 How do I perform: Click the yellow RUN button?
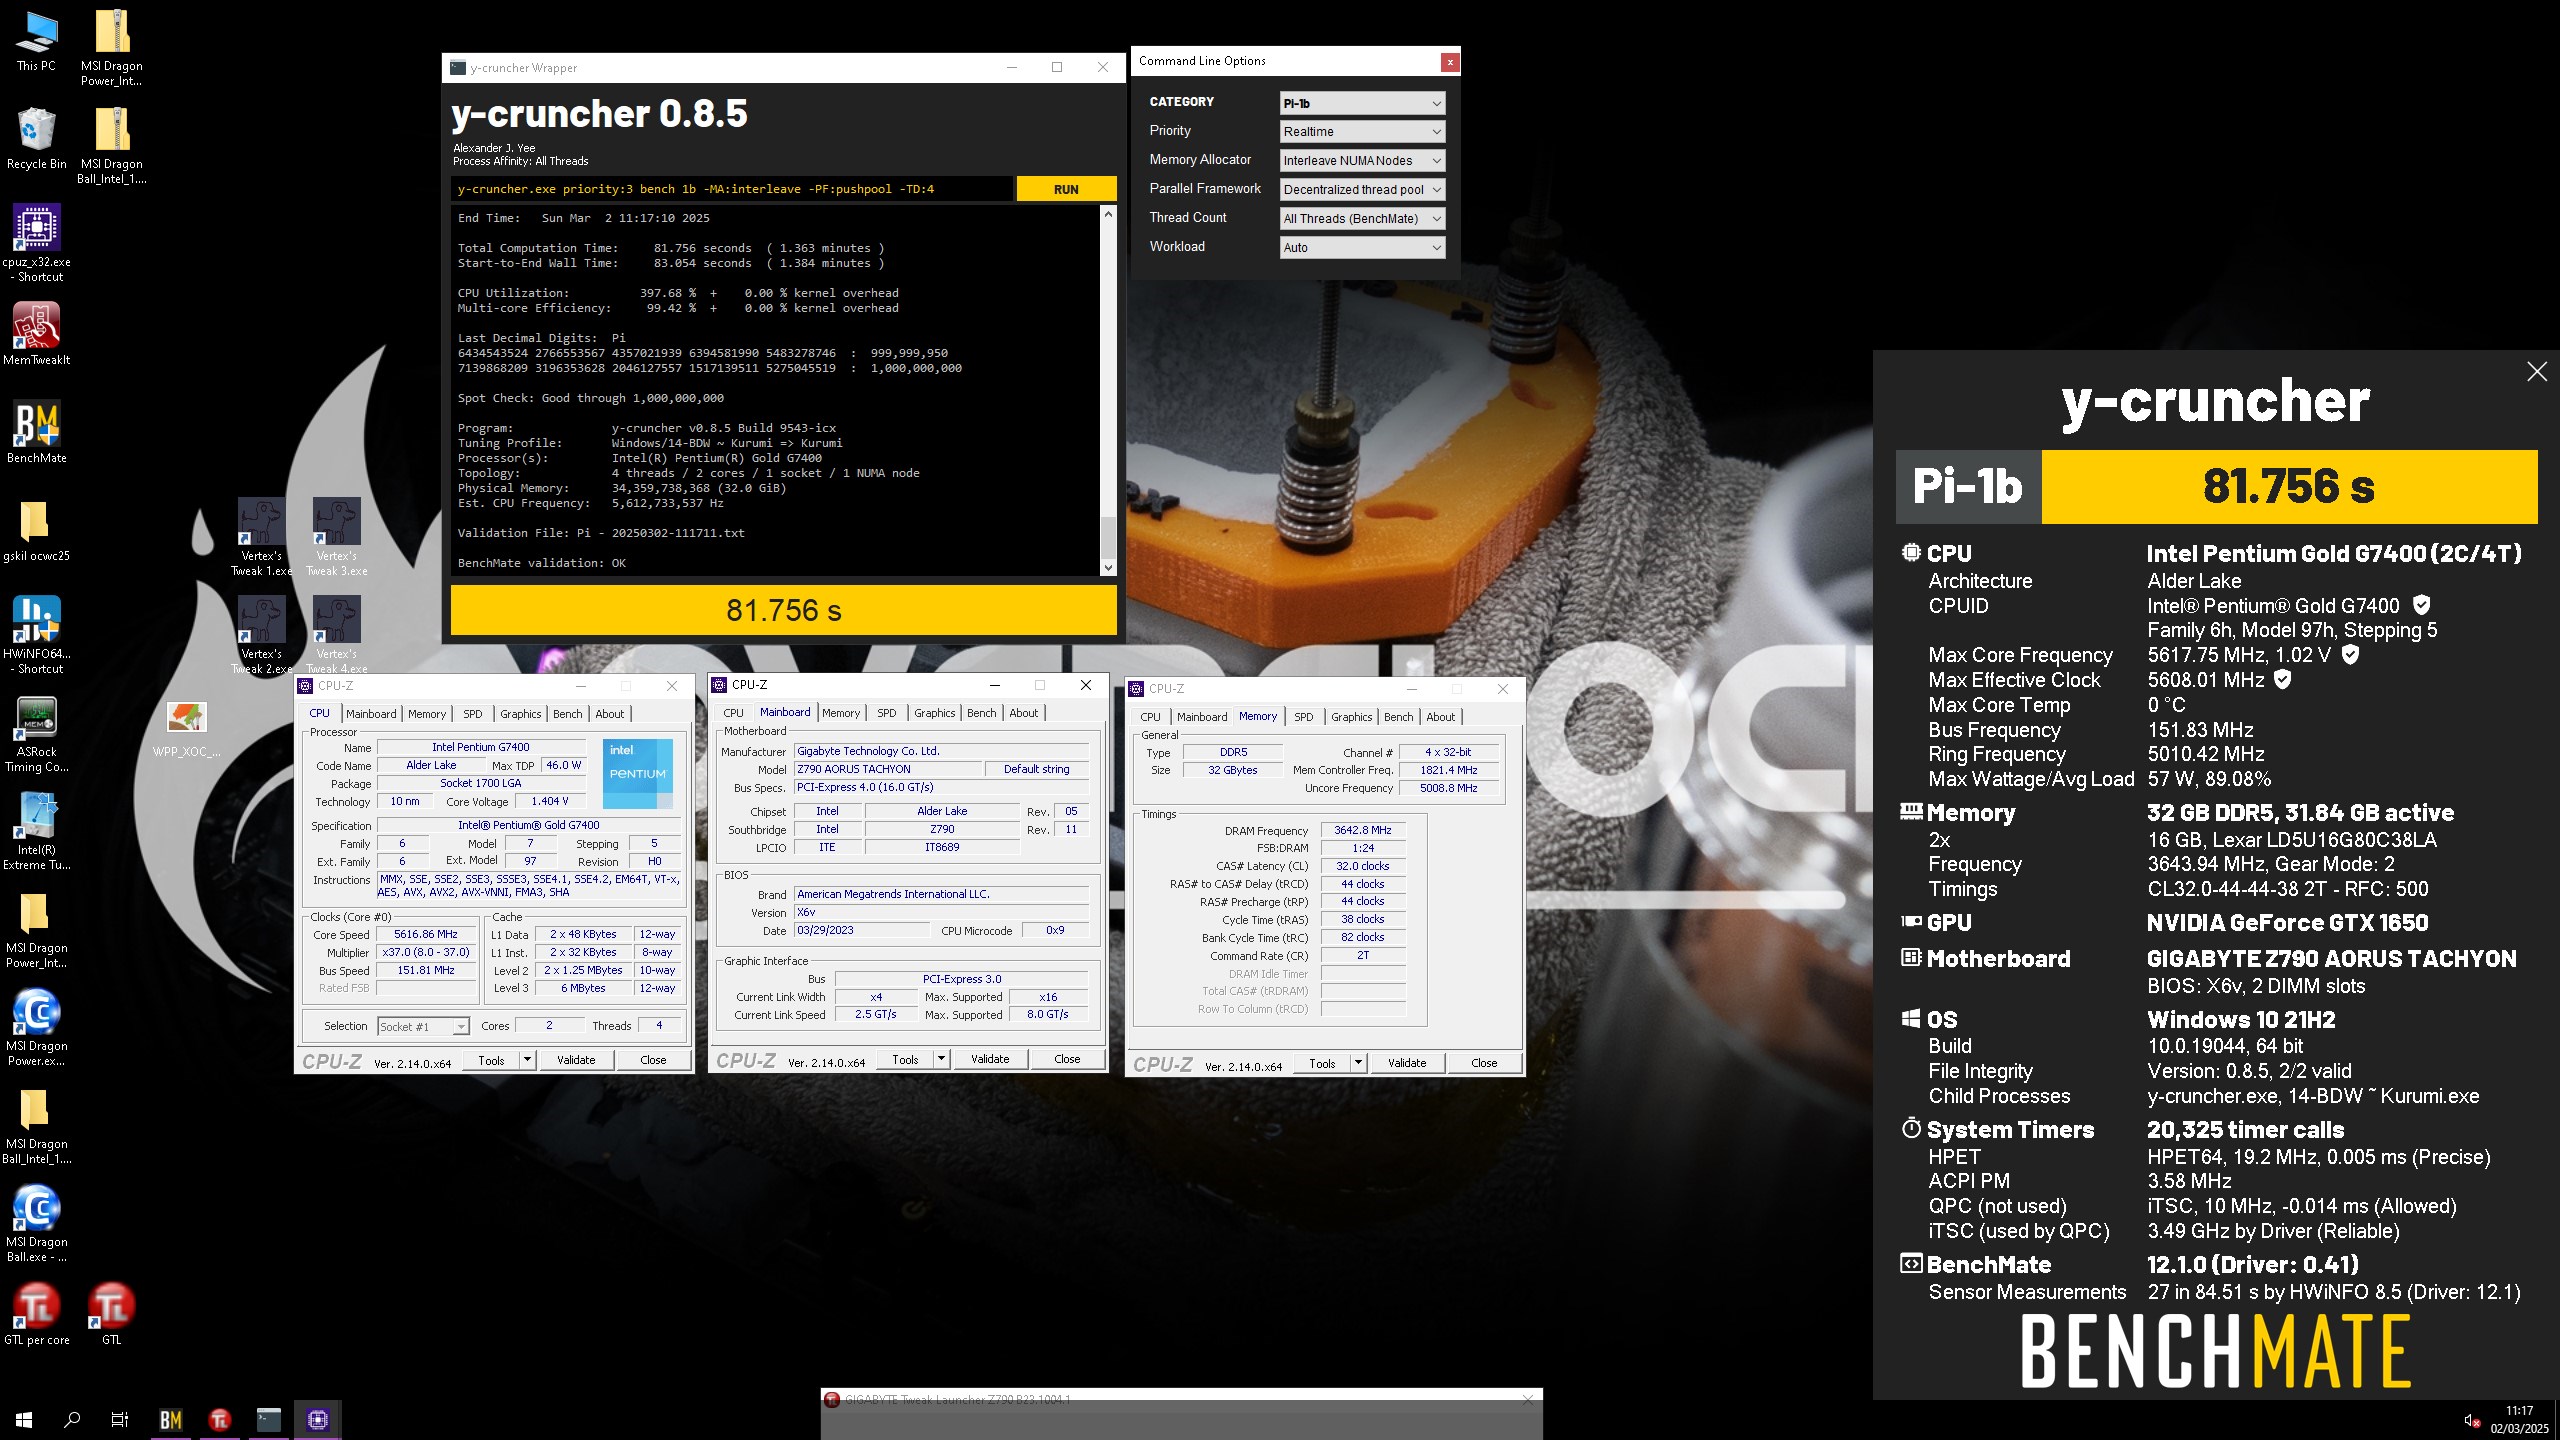1066,189
